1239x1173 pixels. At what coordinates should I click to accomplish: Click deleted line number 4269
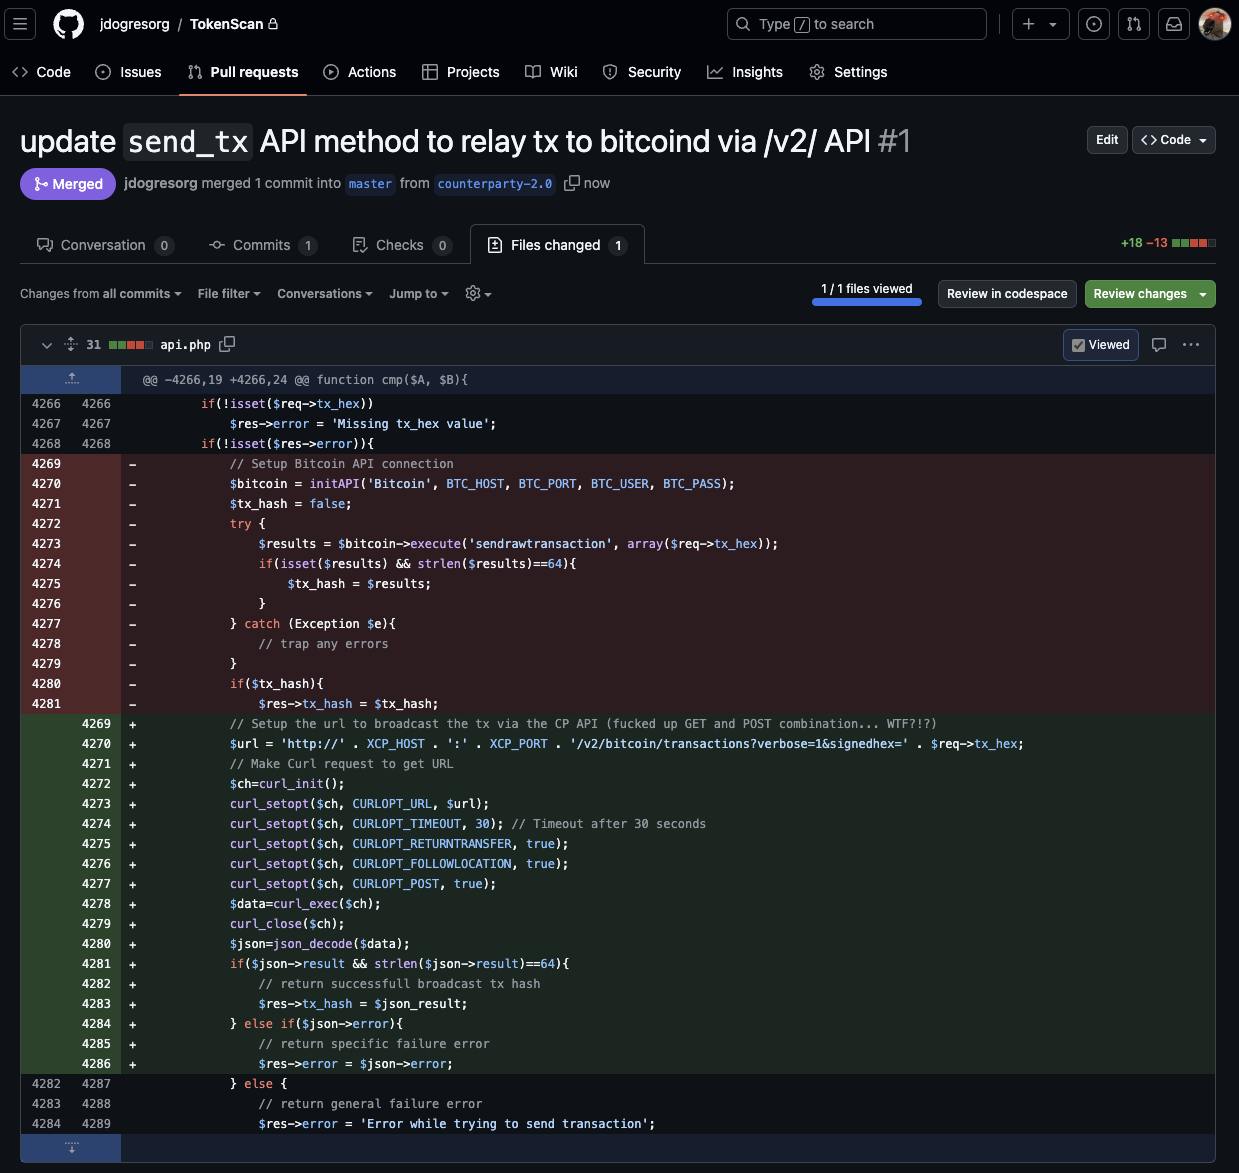(46, 464)
